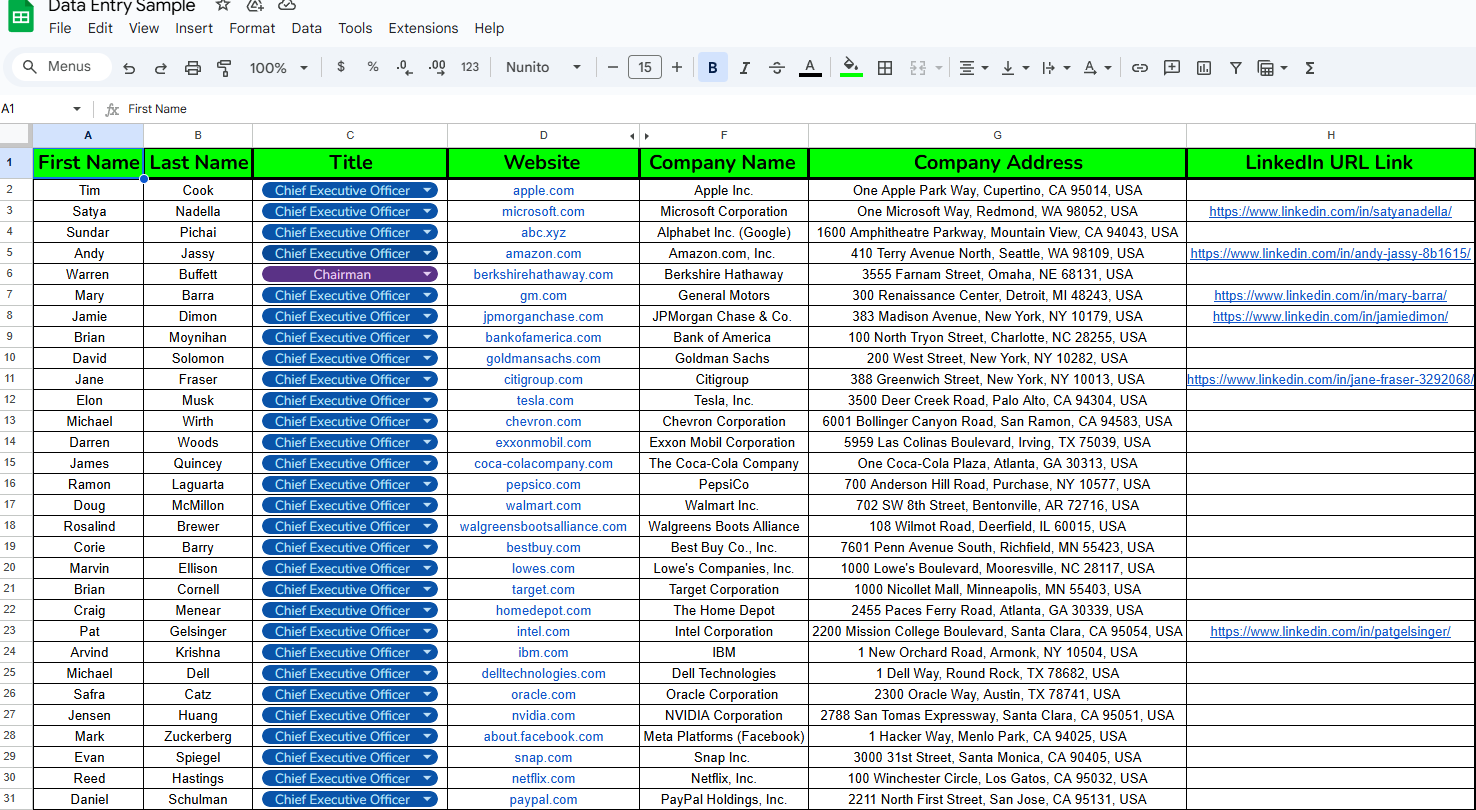Create a filter using the funnel icon
The image size is (1476, 810).
point(1236,68)
